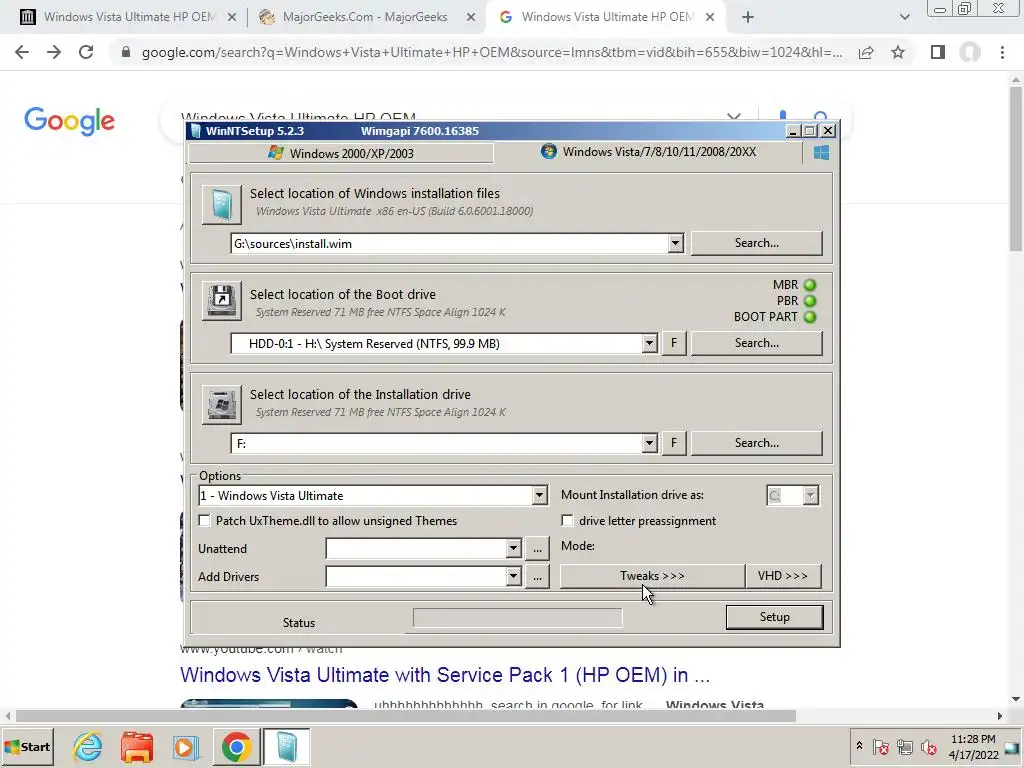Browse for Unattend file with ... button
This screenshot has height=768, width=1024.
pyautogui.click(x=537, y=549)
